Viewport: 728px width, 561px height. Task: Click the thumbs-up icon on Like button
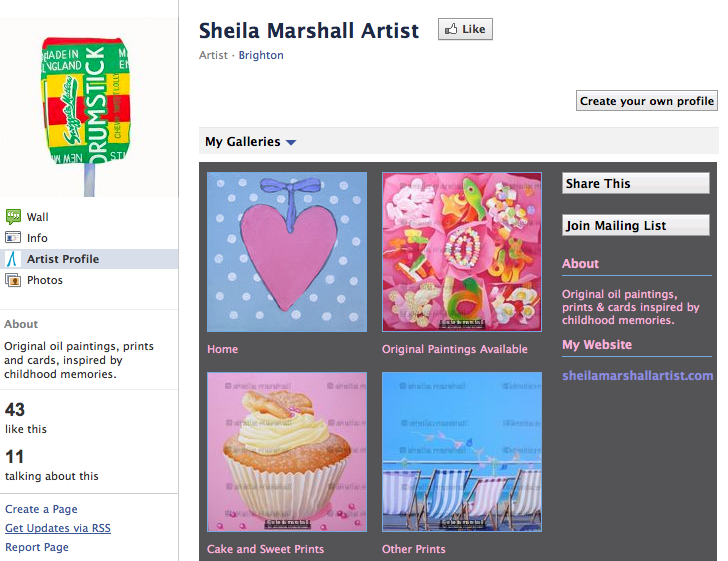pyautogui.click(x=451, y=29)
